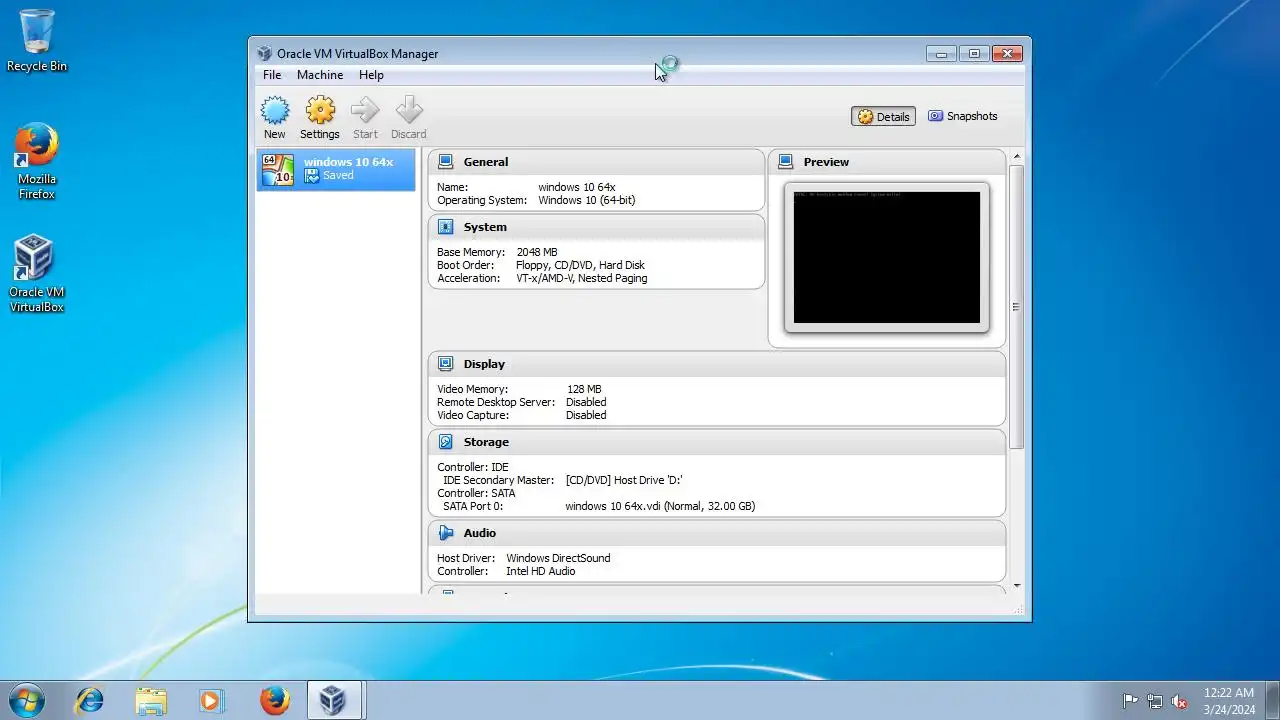Click 'Floppy, CD/DVD, Hard Disk' boot order
1280x720 pixels.
tap(580, 265)
